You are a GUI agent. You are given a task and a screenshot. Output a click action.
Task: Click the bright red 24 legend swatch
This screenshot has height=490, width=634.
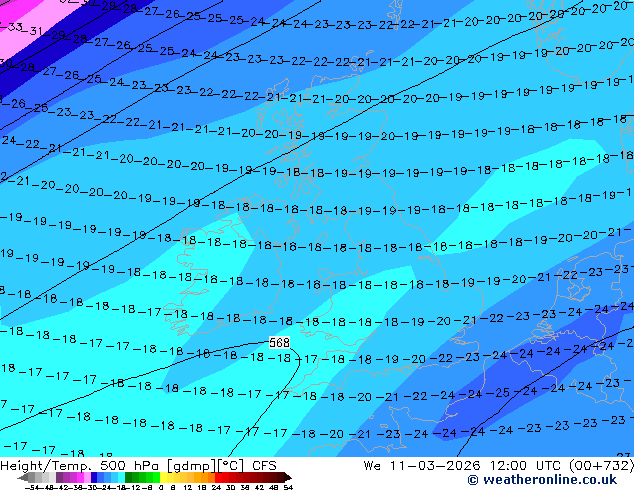tap(218, 477)
